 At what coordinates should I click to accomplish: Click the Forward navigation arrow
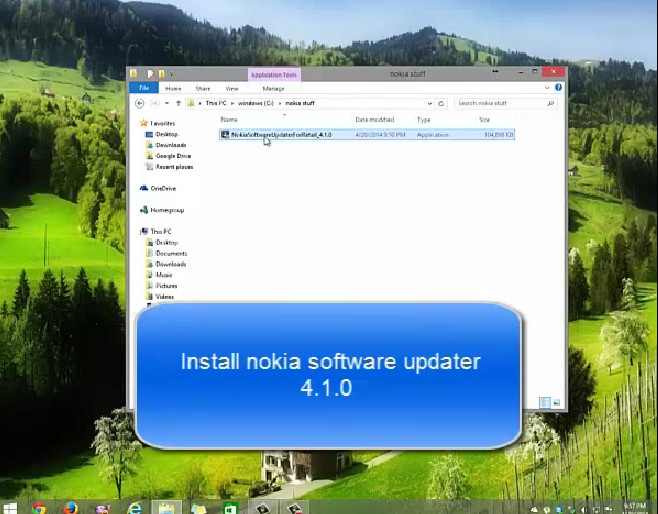(x=154, y=103)
